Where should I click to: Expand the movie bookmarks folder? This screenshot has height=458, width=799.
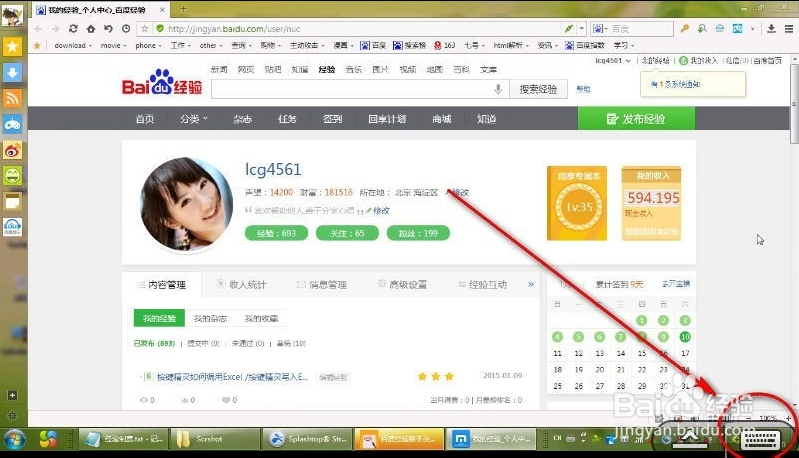click(x=113, y=45)
